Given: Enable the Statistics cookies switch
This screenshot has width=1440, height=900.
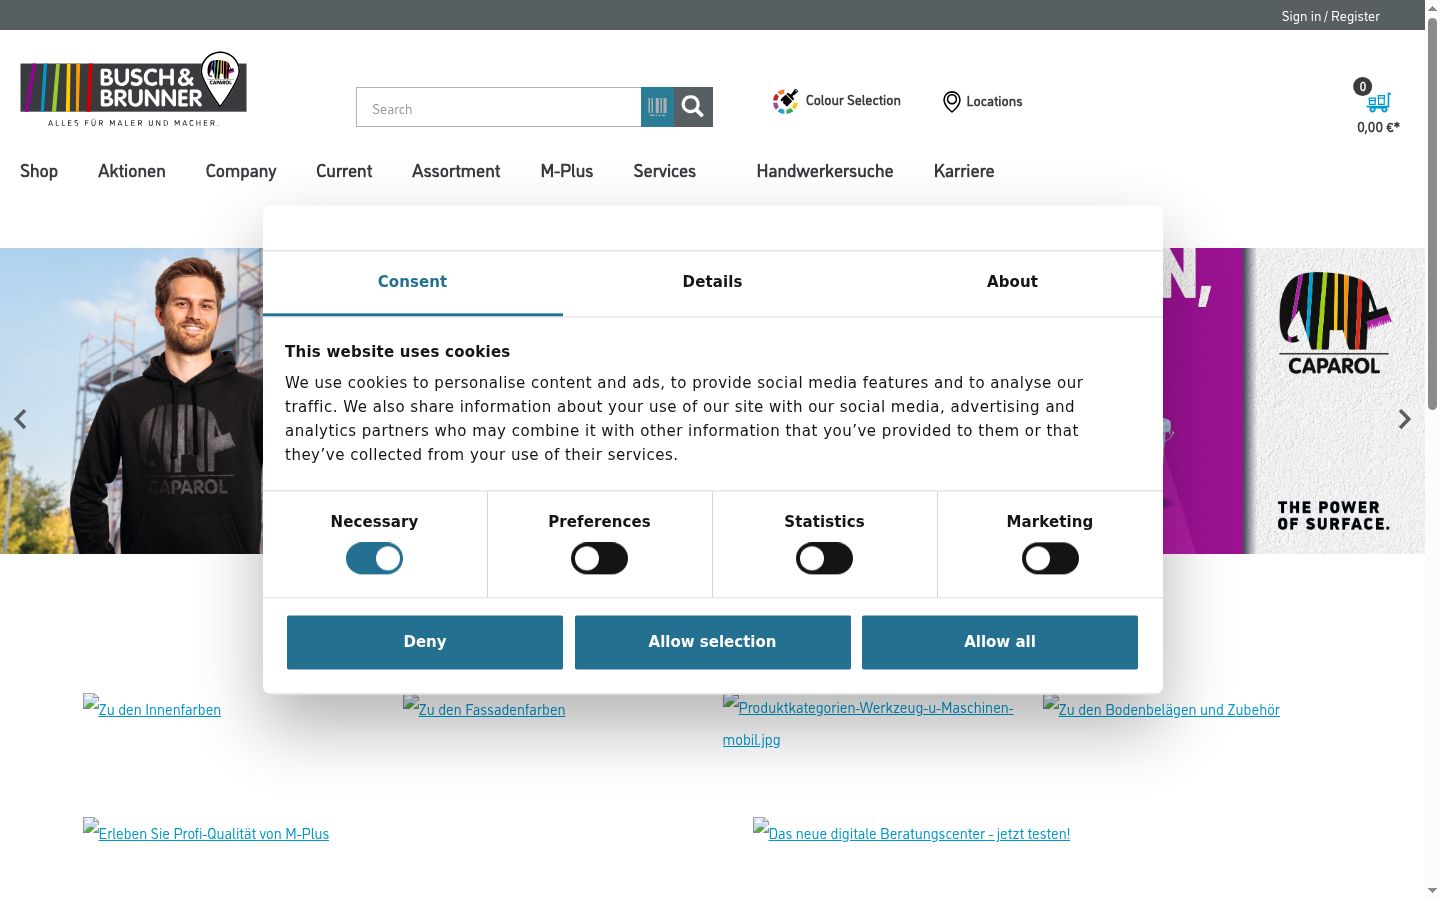Looking at the screenshot, I should [824, 558].
